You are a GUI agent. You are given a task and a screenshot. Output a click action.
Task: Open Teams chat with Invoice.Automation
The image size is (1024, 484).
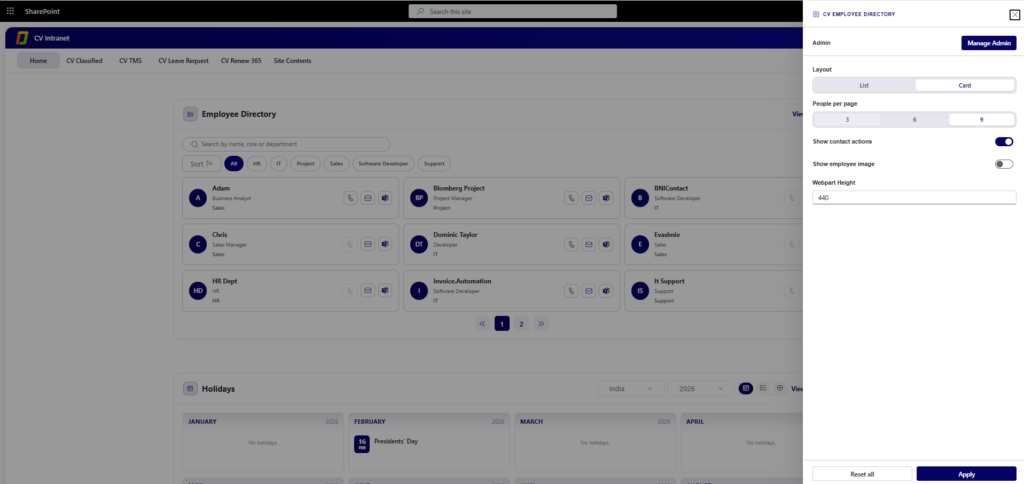pyautogui.click(x=606, y=291)
